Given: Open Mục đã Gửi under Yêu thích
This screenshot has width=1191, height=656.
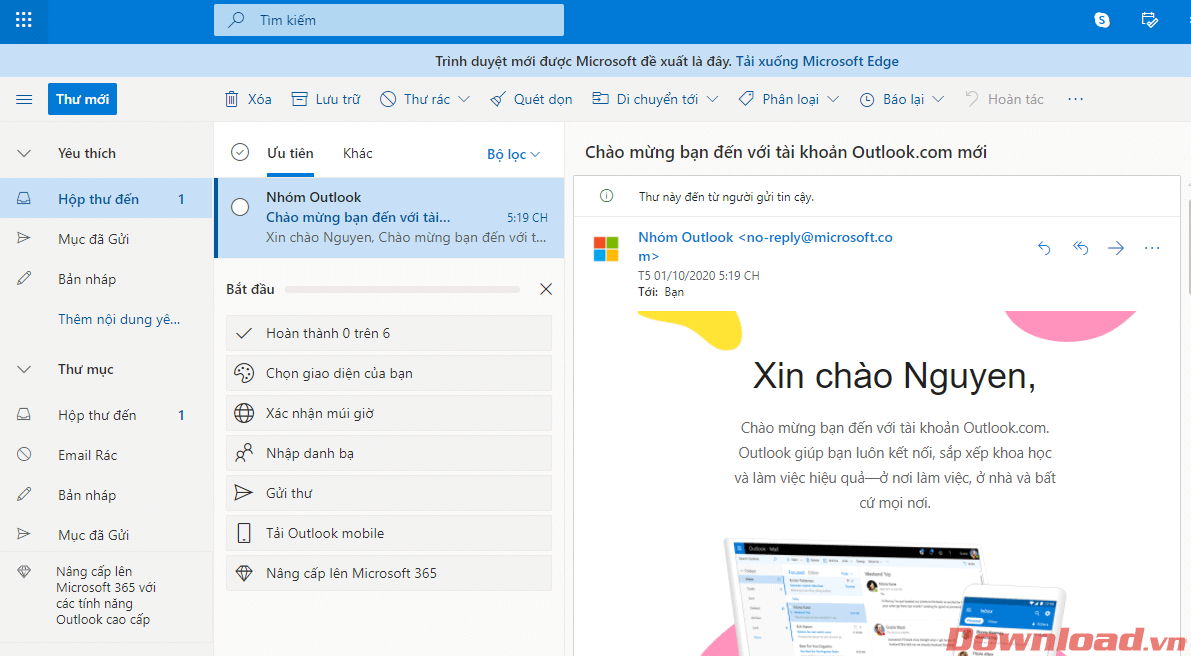Looking at the screenshot, I should (106, 239).
